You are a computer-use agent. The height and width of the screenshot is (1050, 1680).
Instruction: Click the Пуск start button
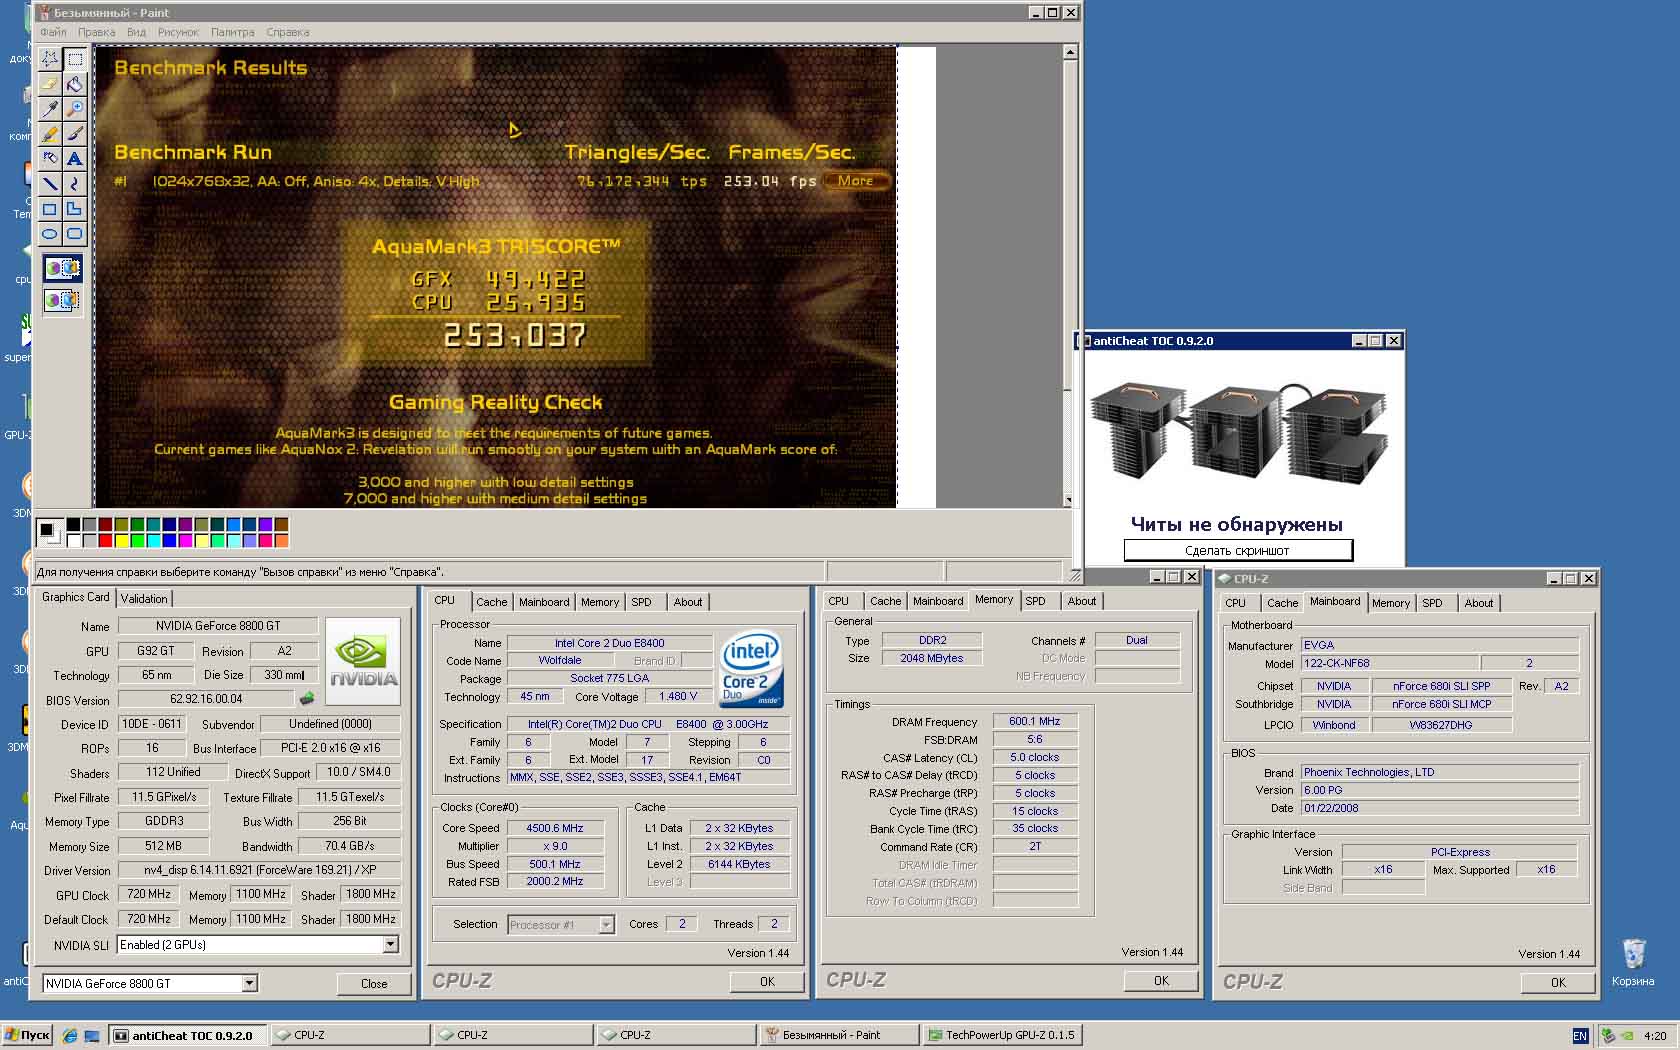tap(28, 1035)
